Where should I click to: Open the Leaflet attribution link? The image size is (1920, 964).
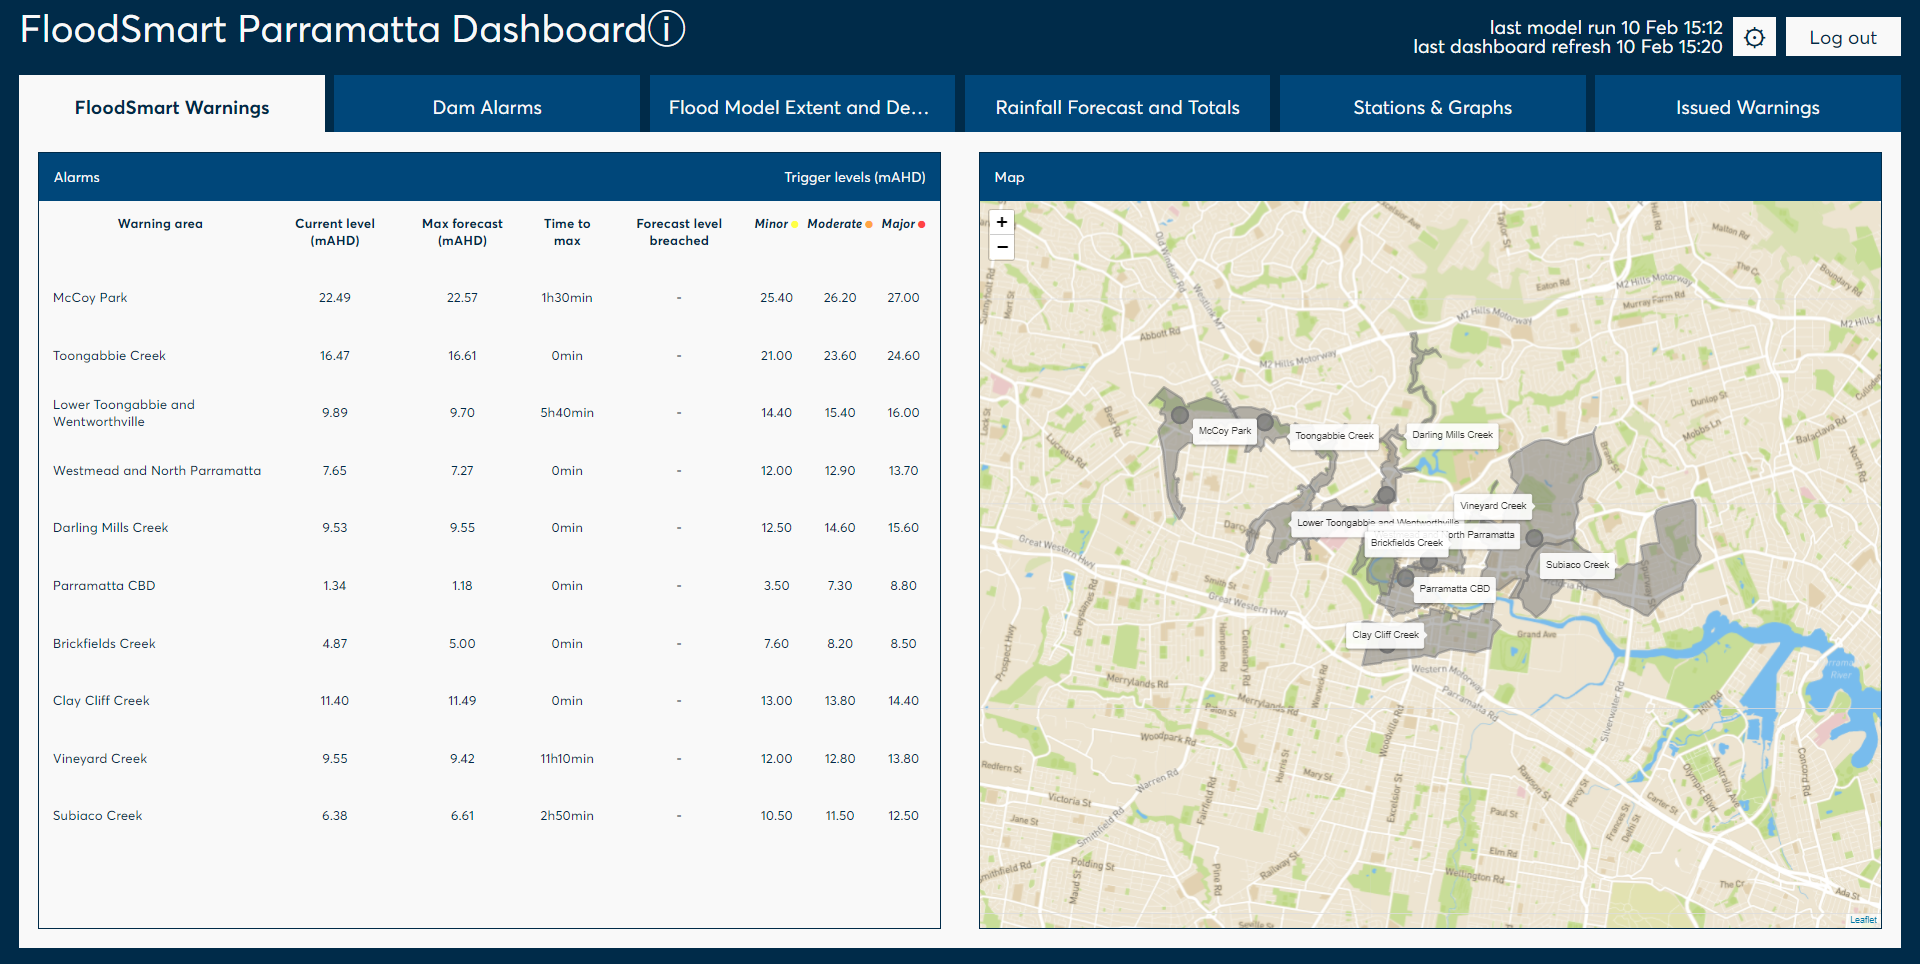(x=1862, y=920)
